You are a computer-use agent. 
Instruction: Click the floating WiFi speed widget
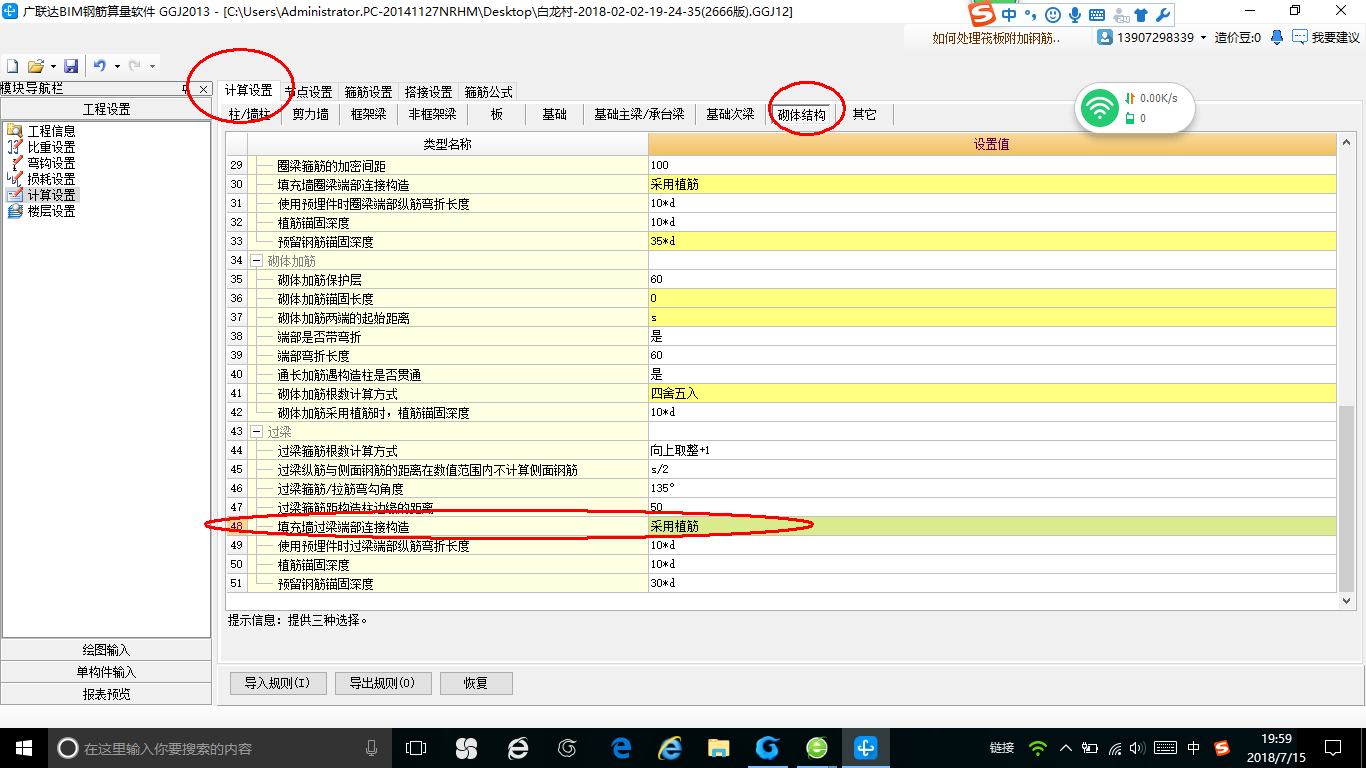1135,107
